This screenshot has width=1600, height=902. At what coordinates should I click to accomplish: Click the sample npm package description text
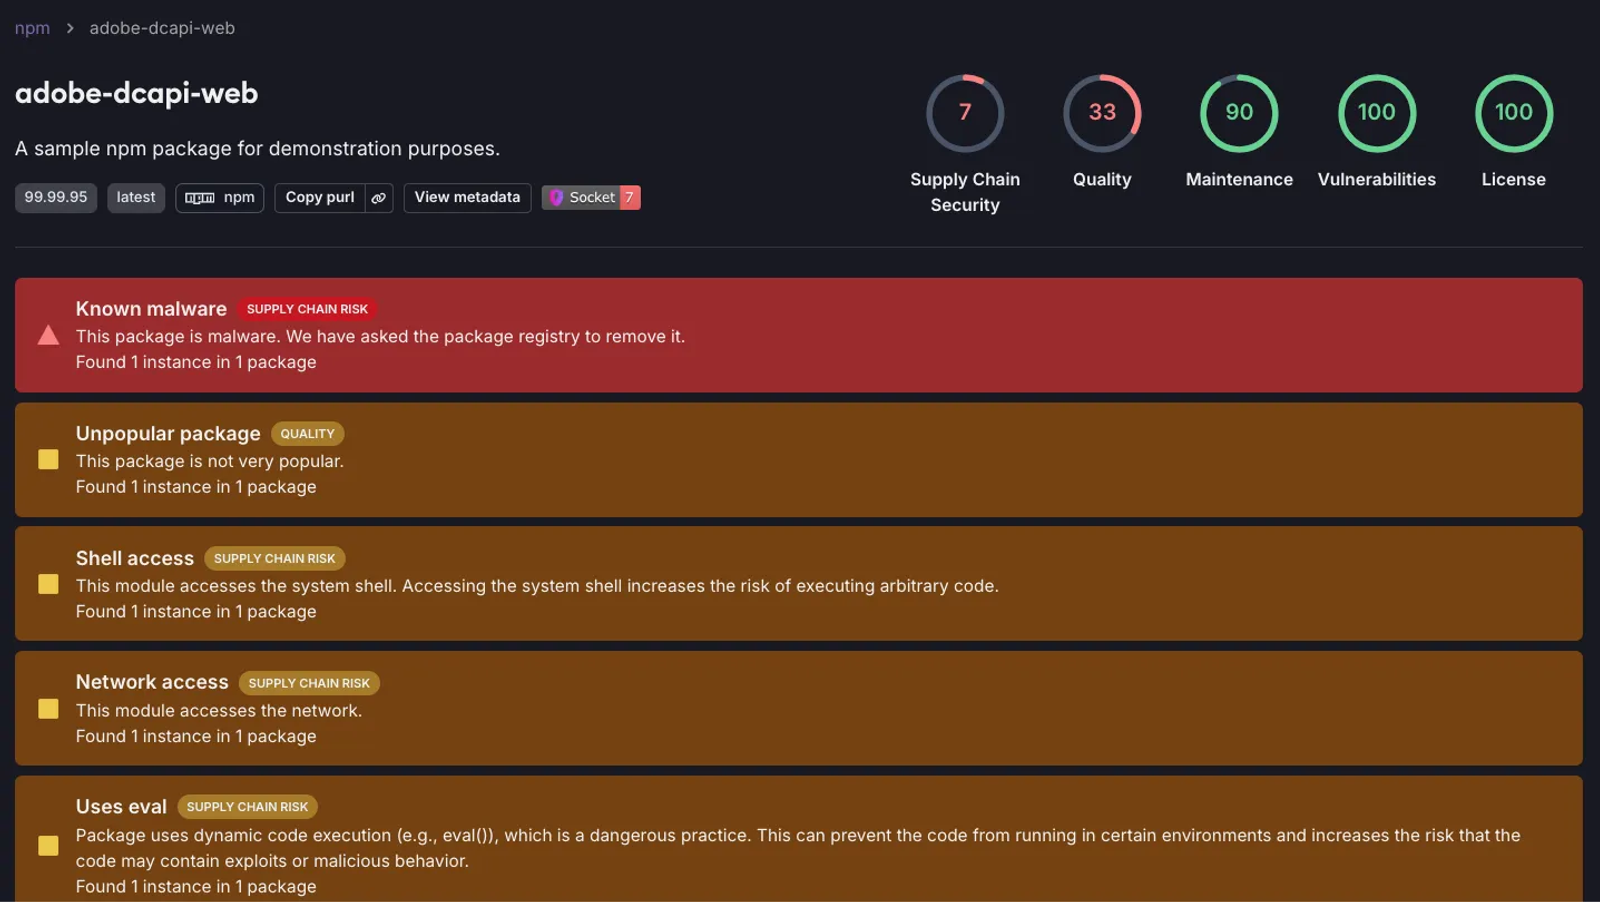click(x=257, y=148)
